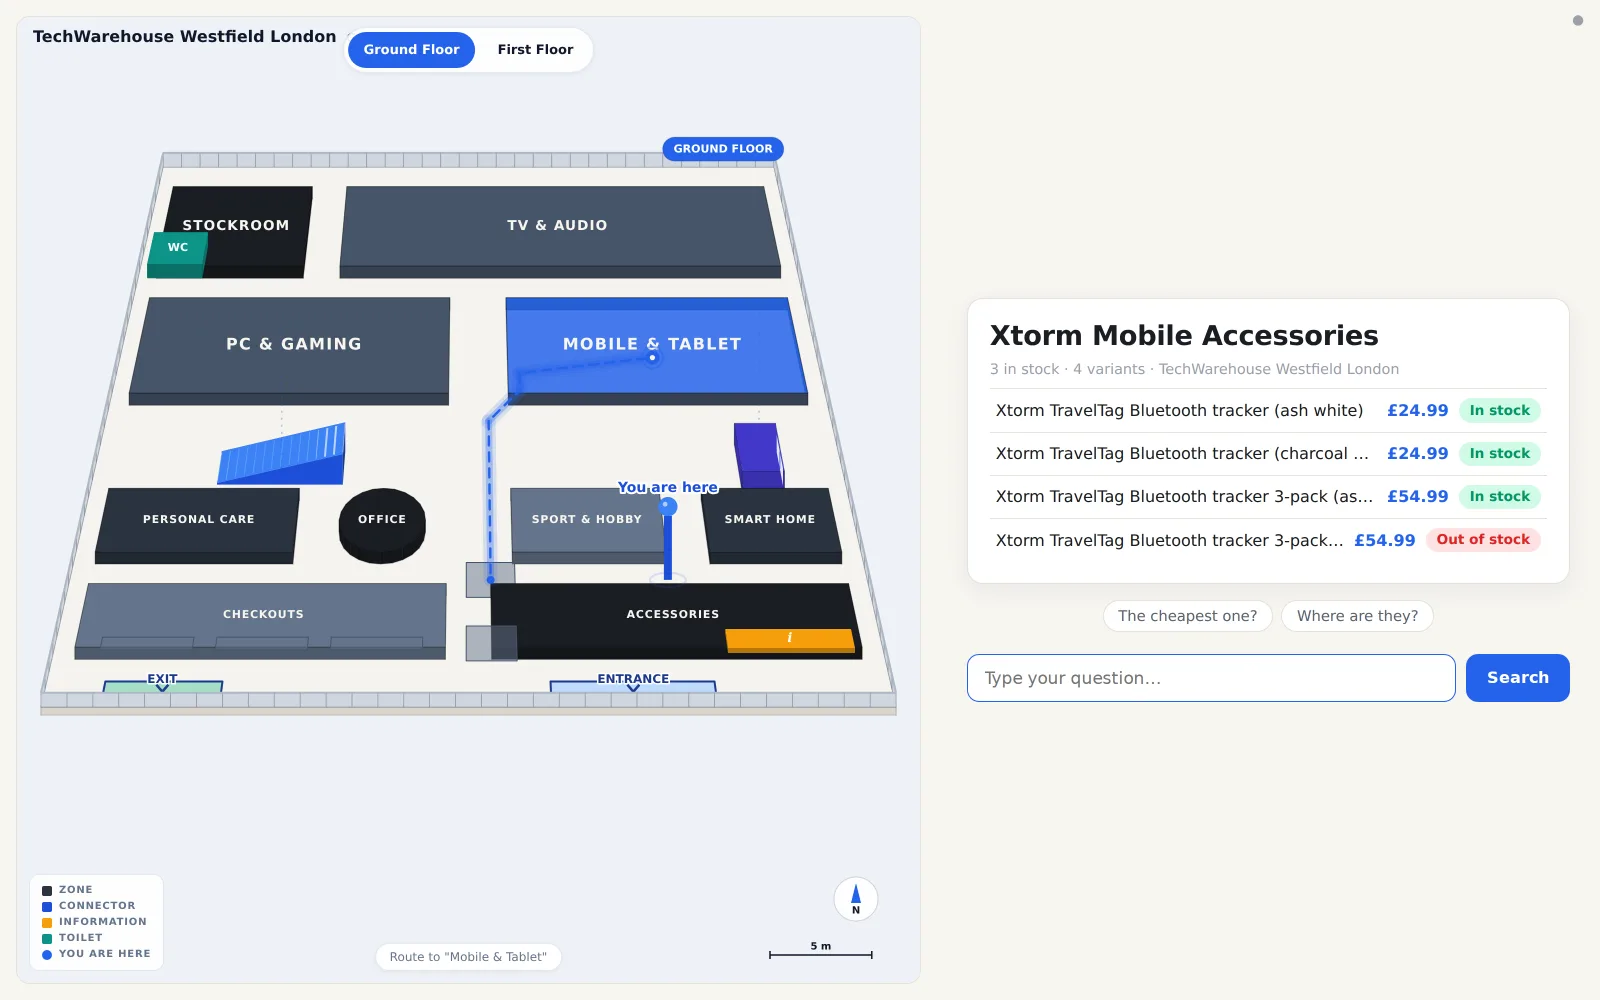The height and width of the screenshot is (1000, 1600).
Task: Click the You Are Here legend entry
Action: pos(97,954)
